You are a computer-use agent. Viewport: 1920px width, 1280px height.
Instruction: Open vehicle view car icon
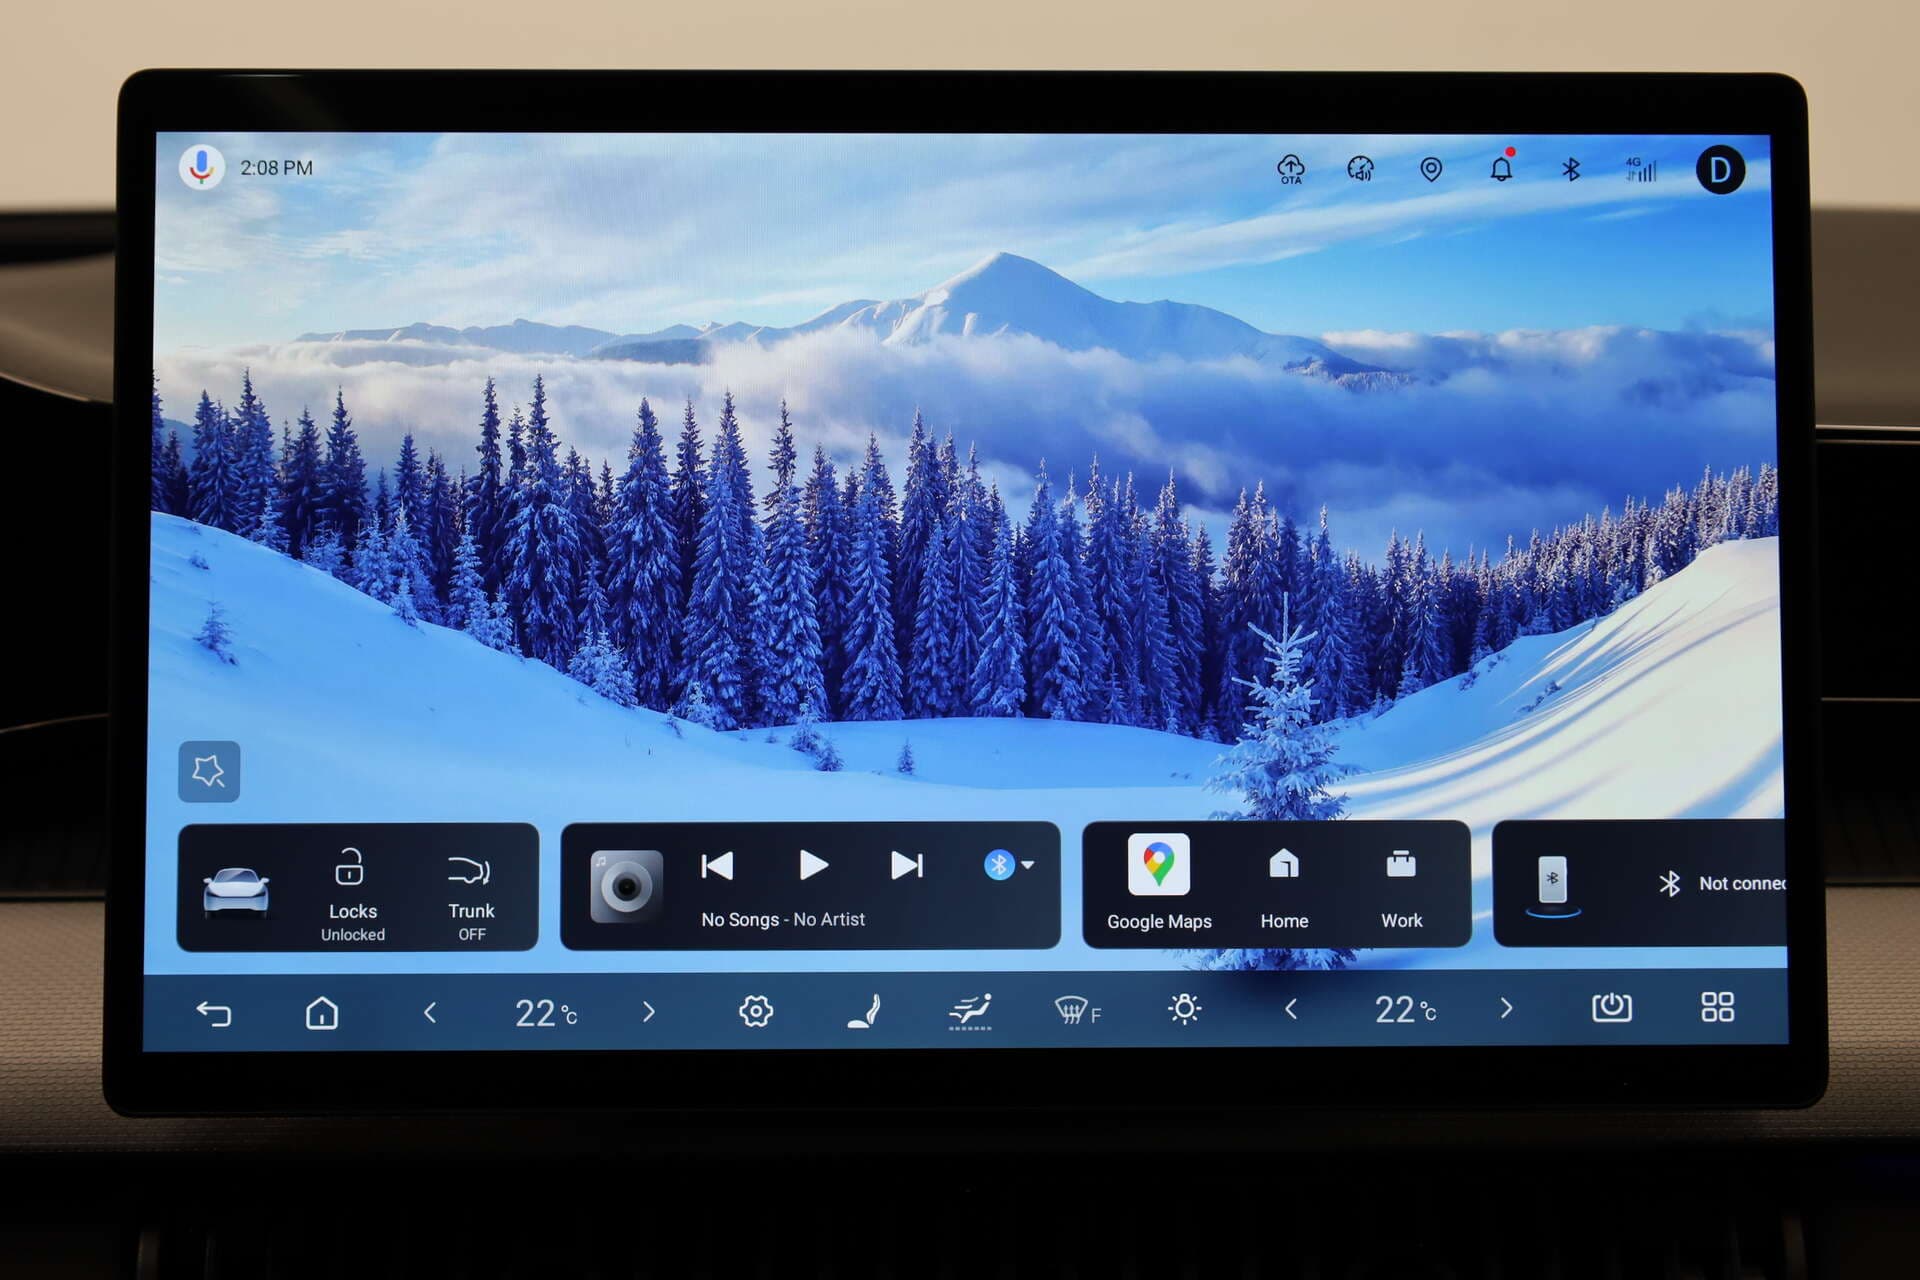click(236, 891)
